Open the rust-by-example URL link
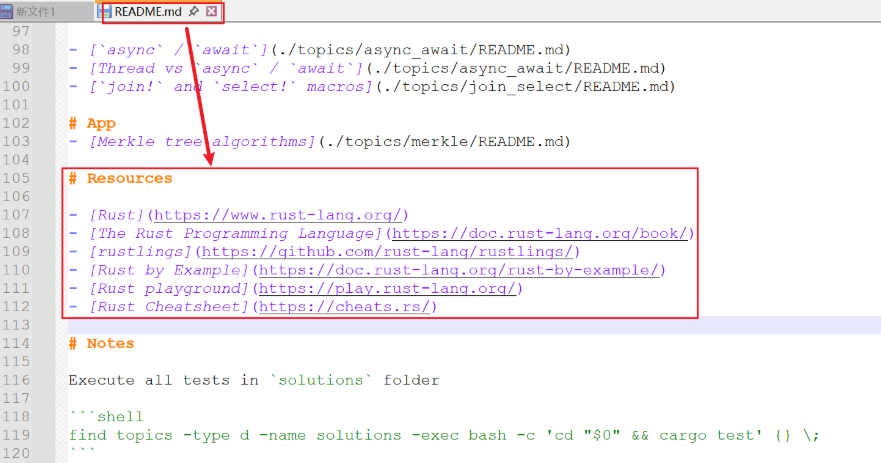 458,270
